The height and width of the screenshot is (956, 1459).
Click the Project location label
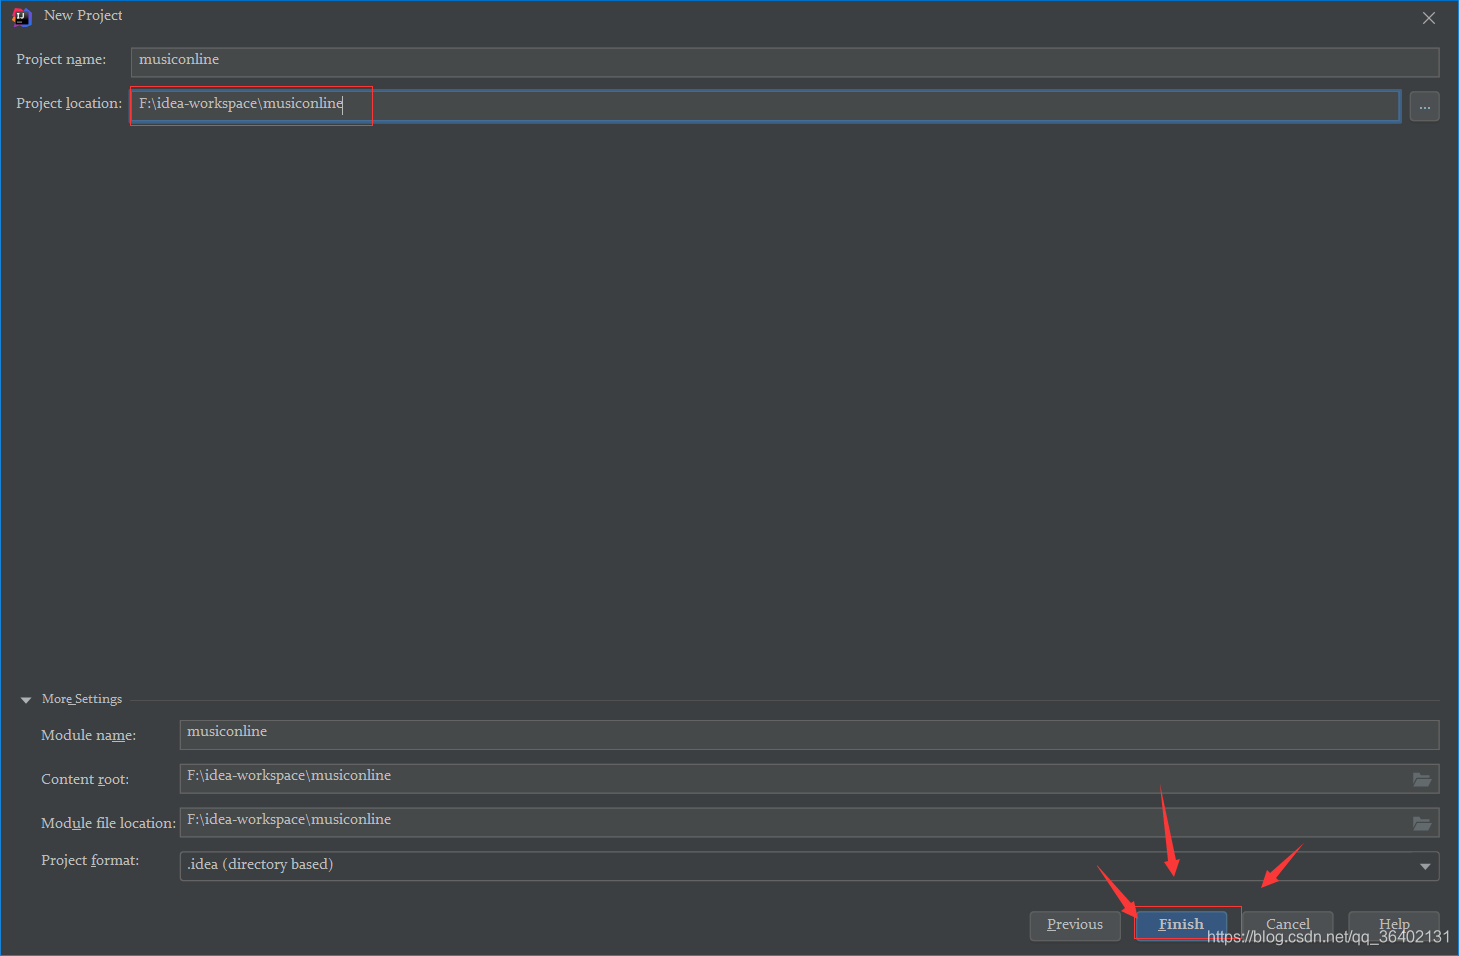pos(69,104)
